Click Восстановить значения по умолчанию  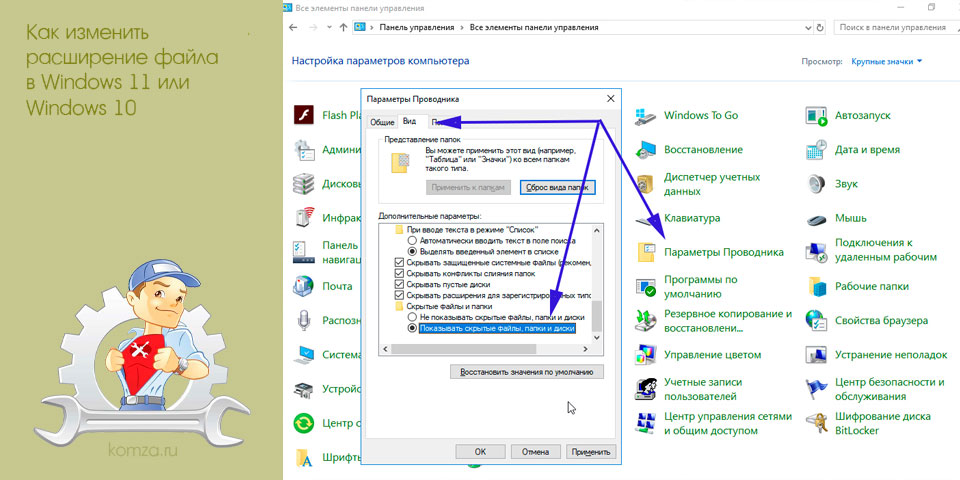click(527, 372)
